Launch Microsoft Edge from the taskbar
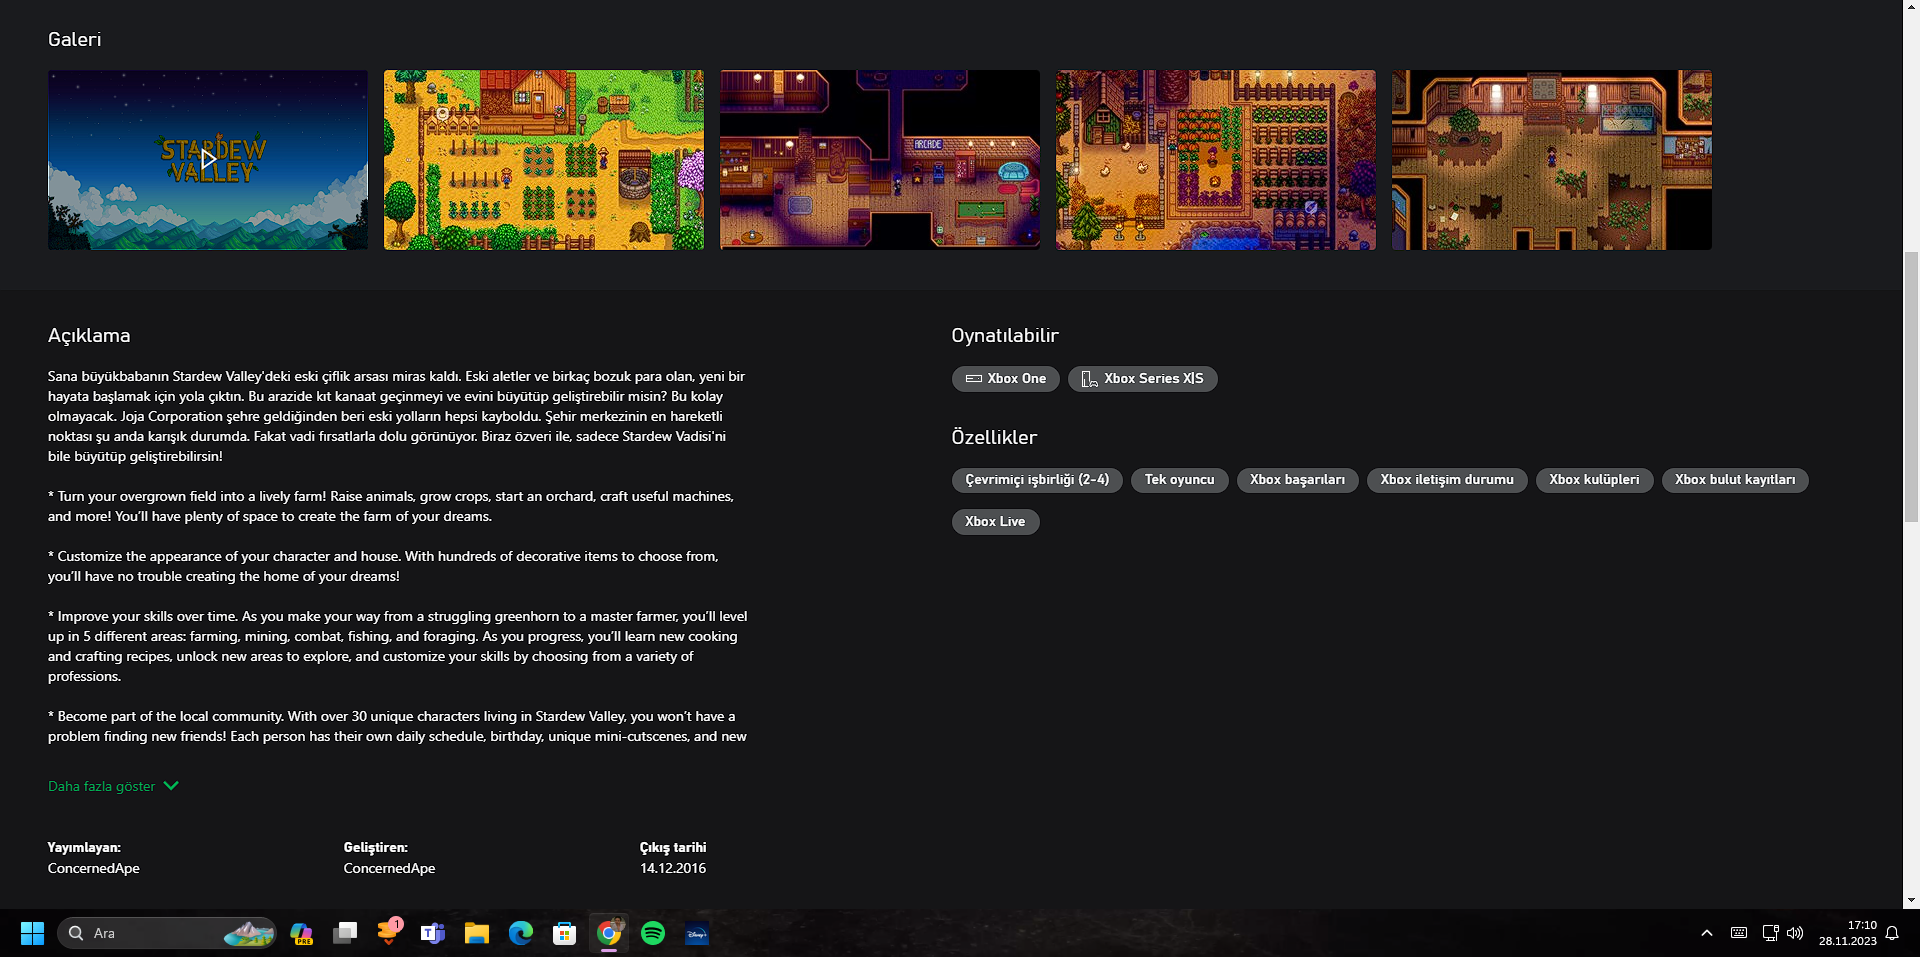Viewport: 1920px width, 957px height. tap(521, 933)
